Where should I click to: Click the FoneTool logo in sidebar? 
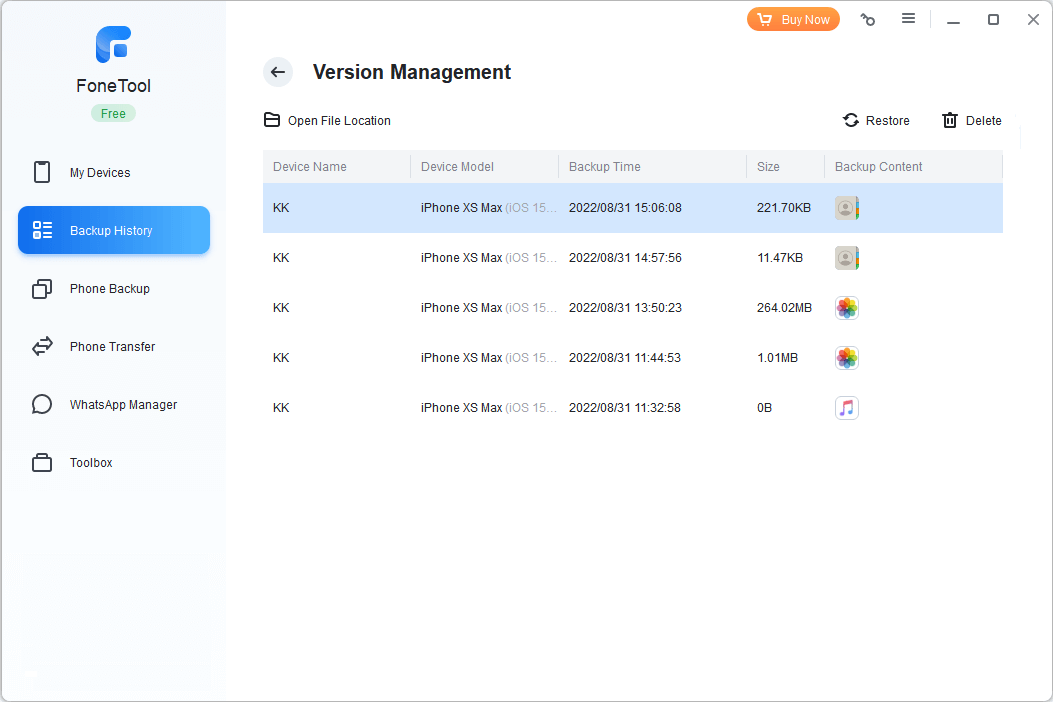pyautogui.click(x=113, y=45)
